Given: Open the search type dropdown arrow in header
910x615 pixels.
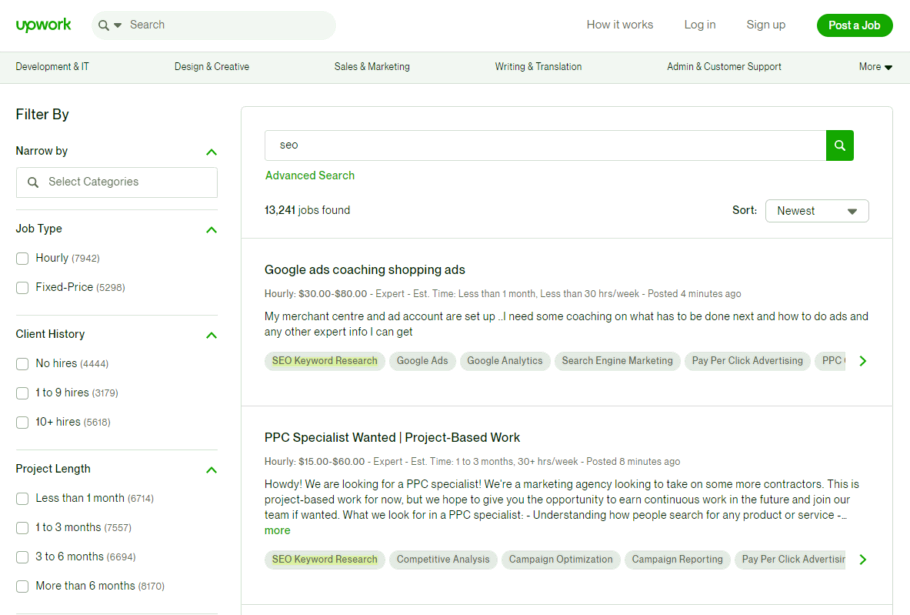Looking at the screenshot, I should coord(118,26).
